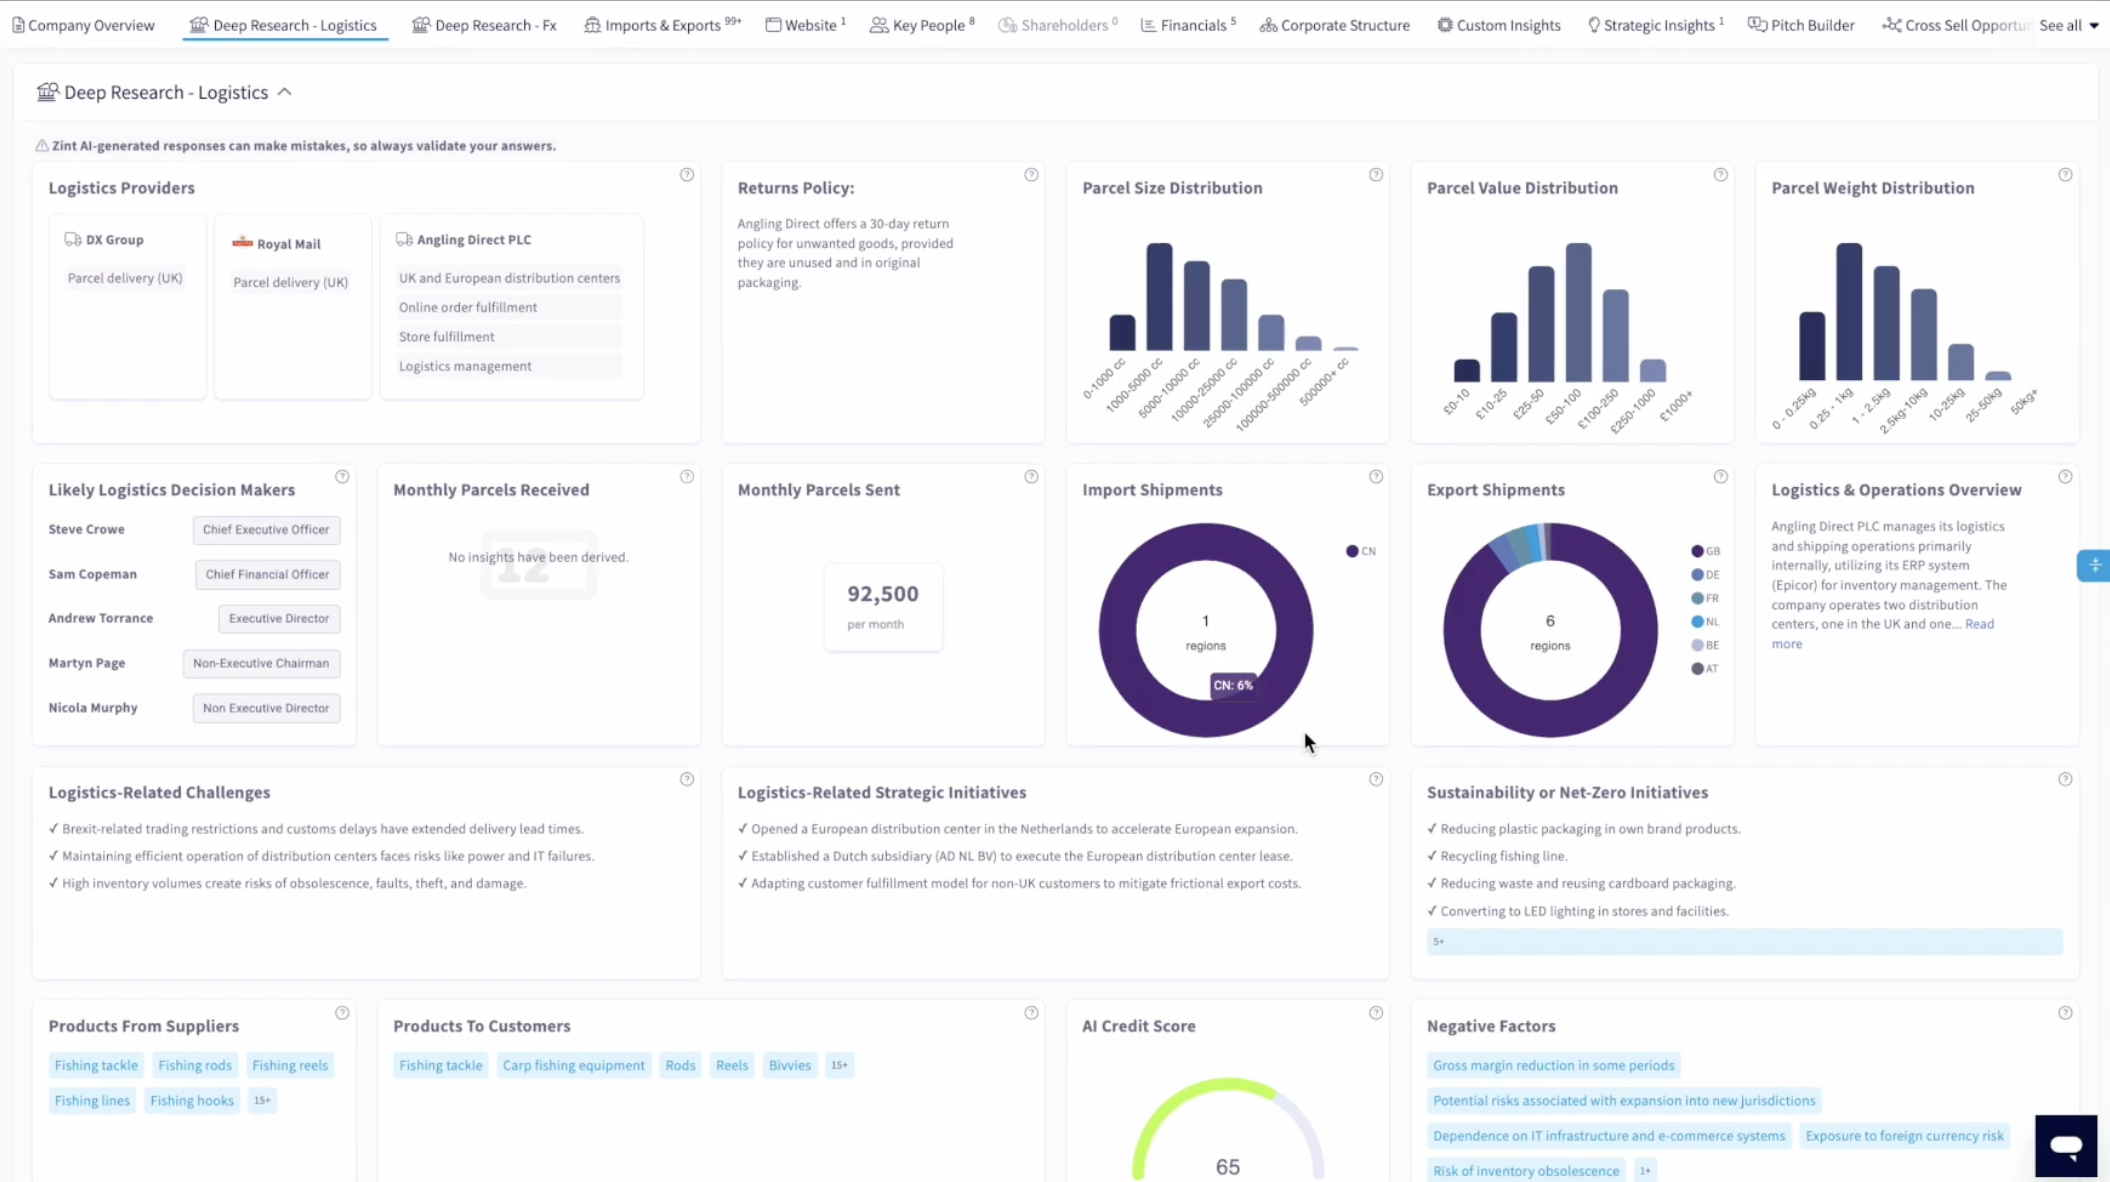
Task: Click the Carp fishing equipment tag
Action: tap(573, 1065)
